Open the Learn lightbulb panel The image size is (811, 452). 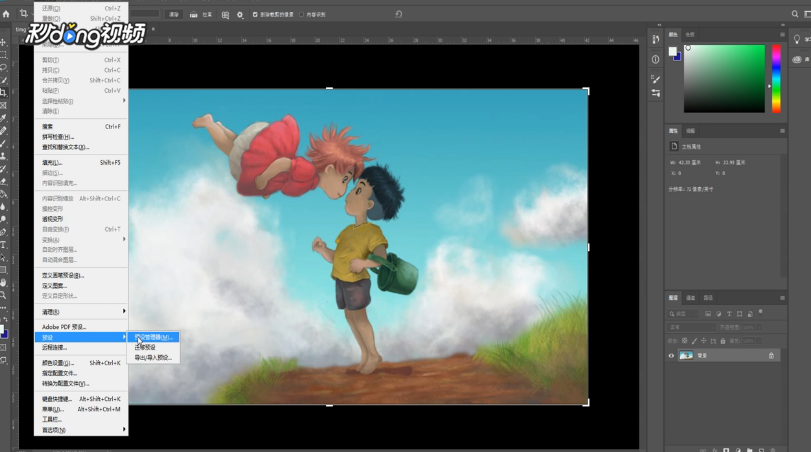tap(797, 39)
